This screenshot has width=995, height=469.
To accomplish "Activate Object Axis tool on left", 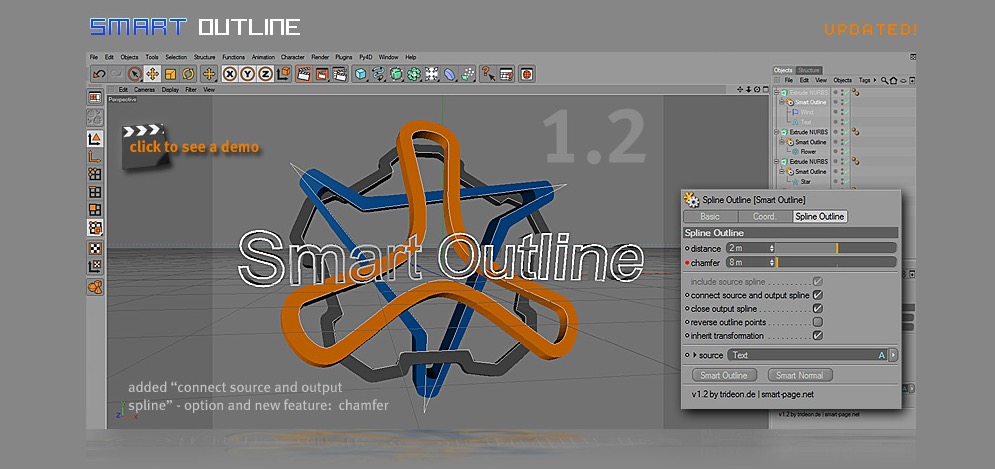I will pos(95,157).
